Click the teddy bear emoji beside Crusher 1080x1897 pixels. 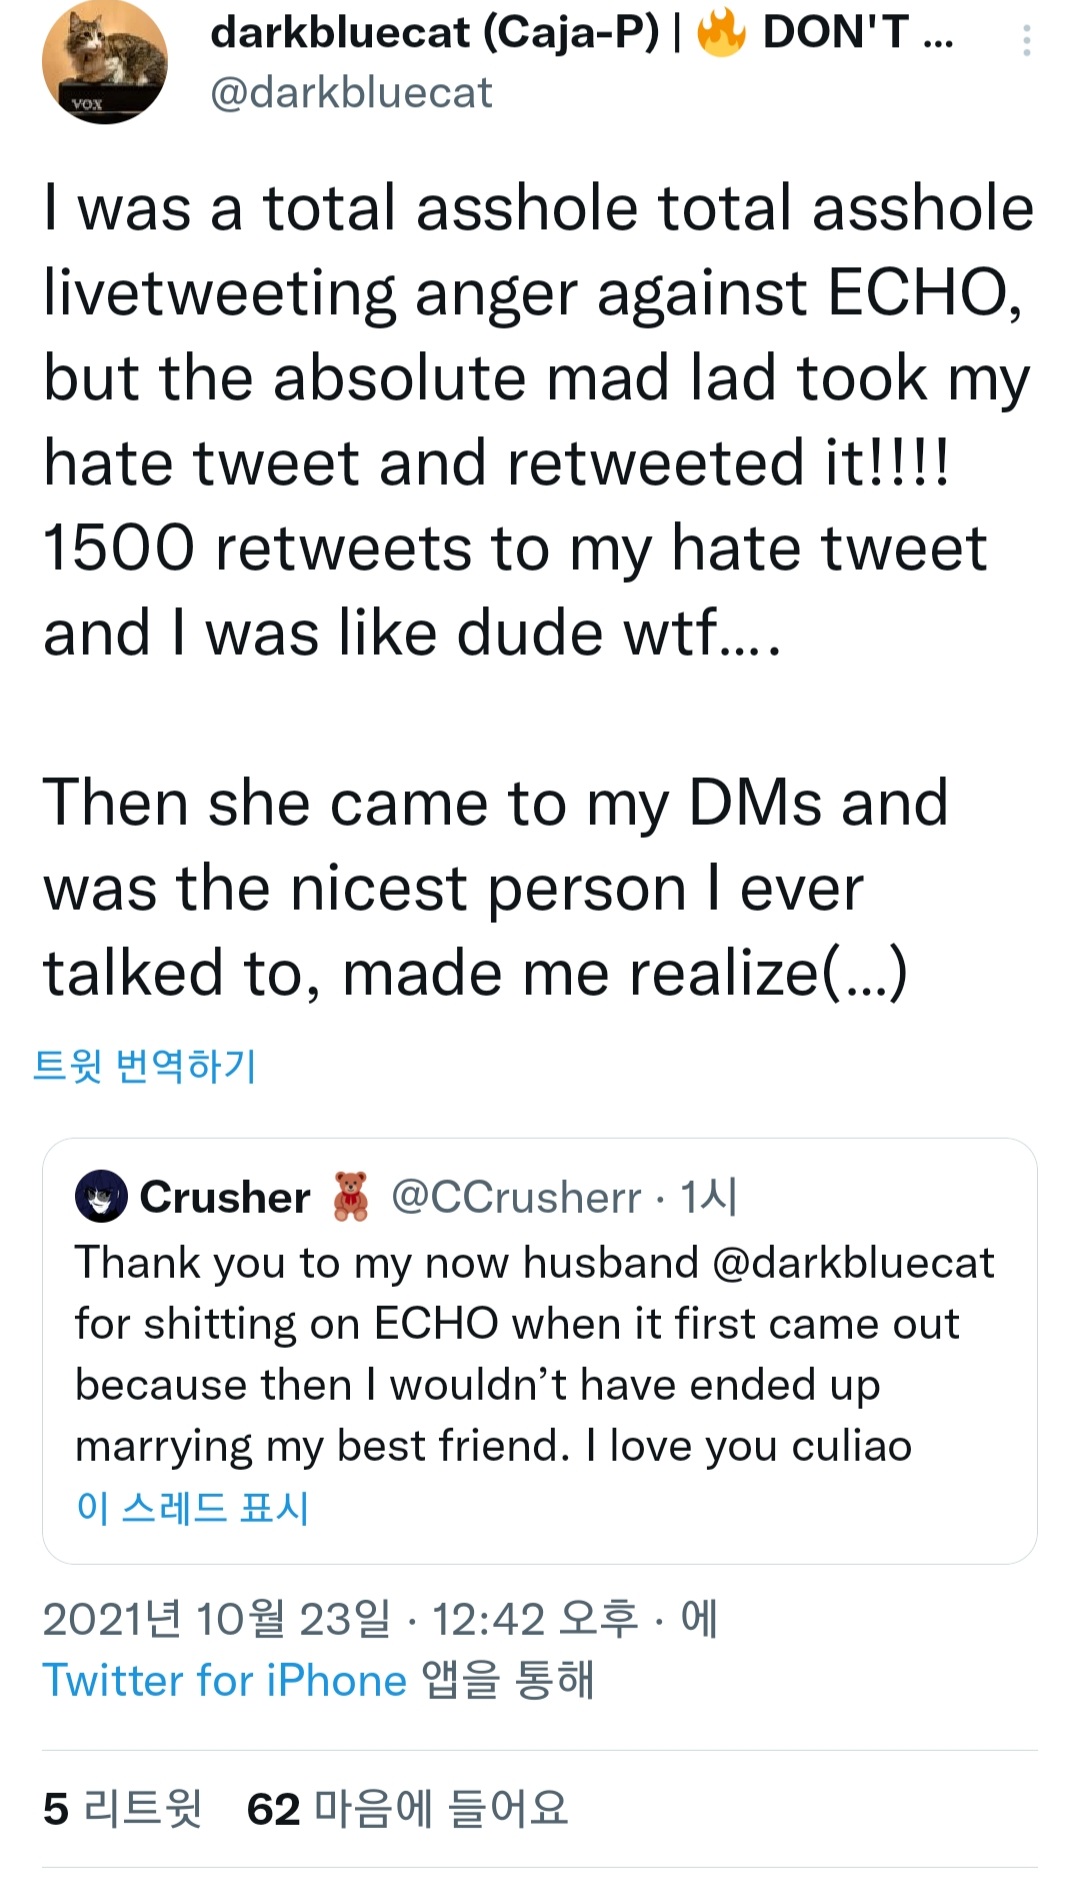350,1197
